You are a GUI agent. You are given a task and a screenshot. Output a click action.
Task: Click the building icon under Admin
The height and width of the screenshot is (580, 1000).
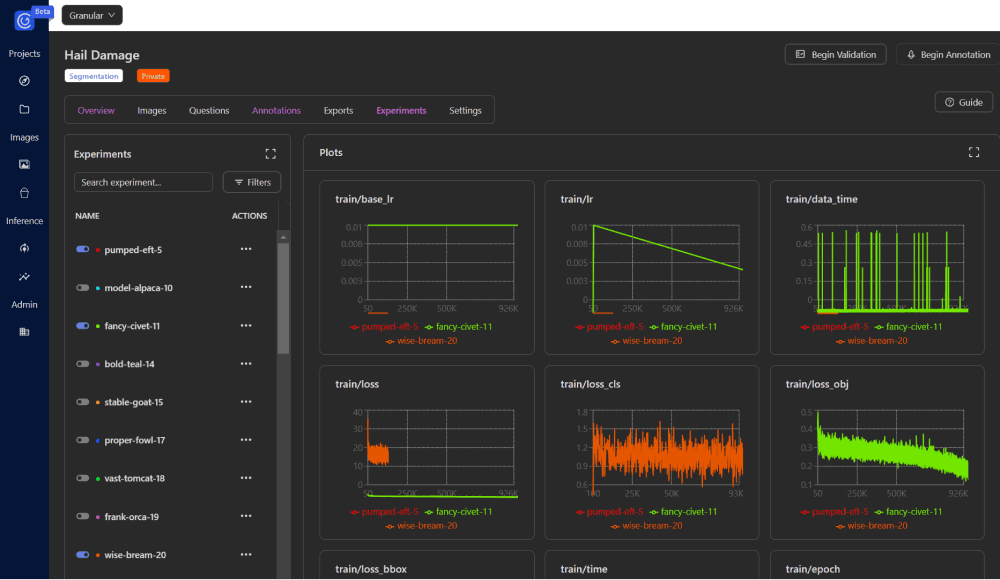pos(24,331)
